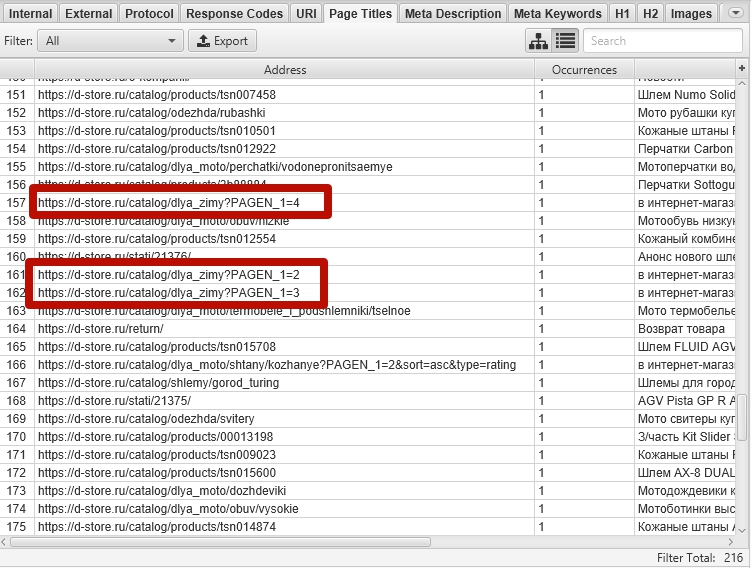Select the odezhda/rubashki URL row
Screen dimensions: 751x568
[368, 113]
